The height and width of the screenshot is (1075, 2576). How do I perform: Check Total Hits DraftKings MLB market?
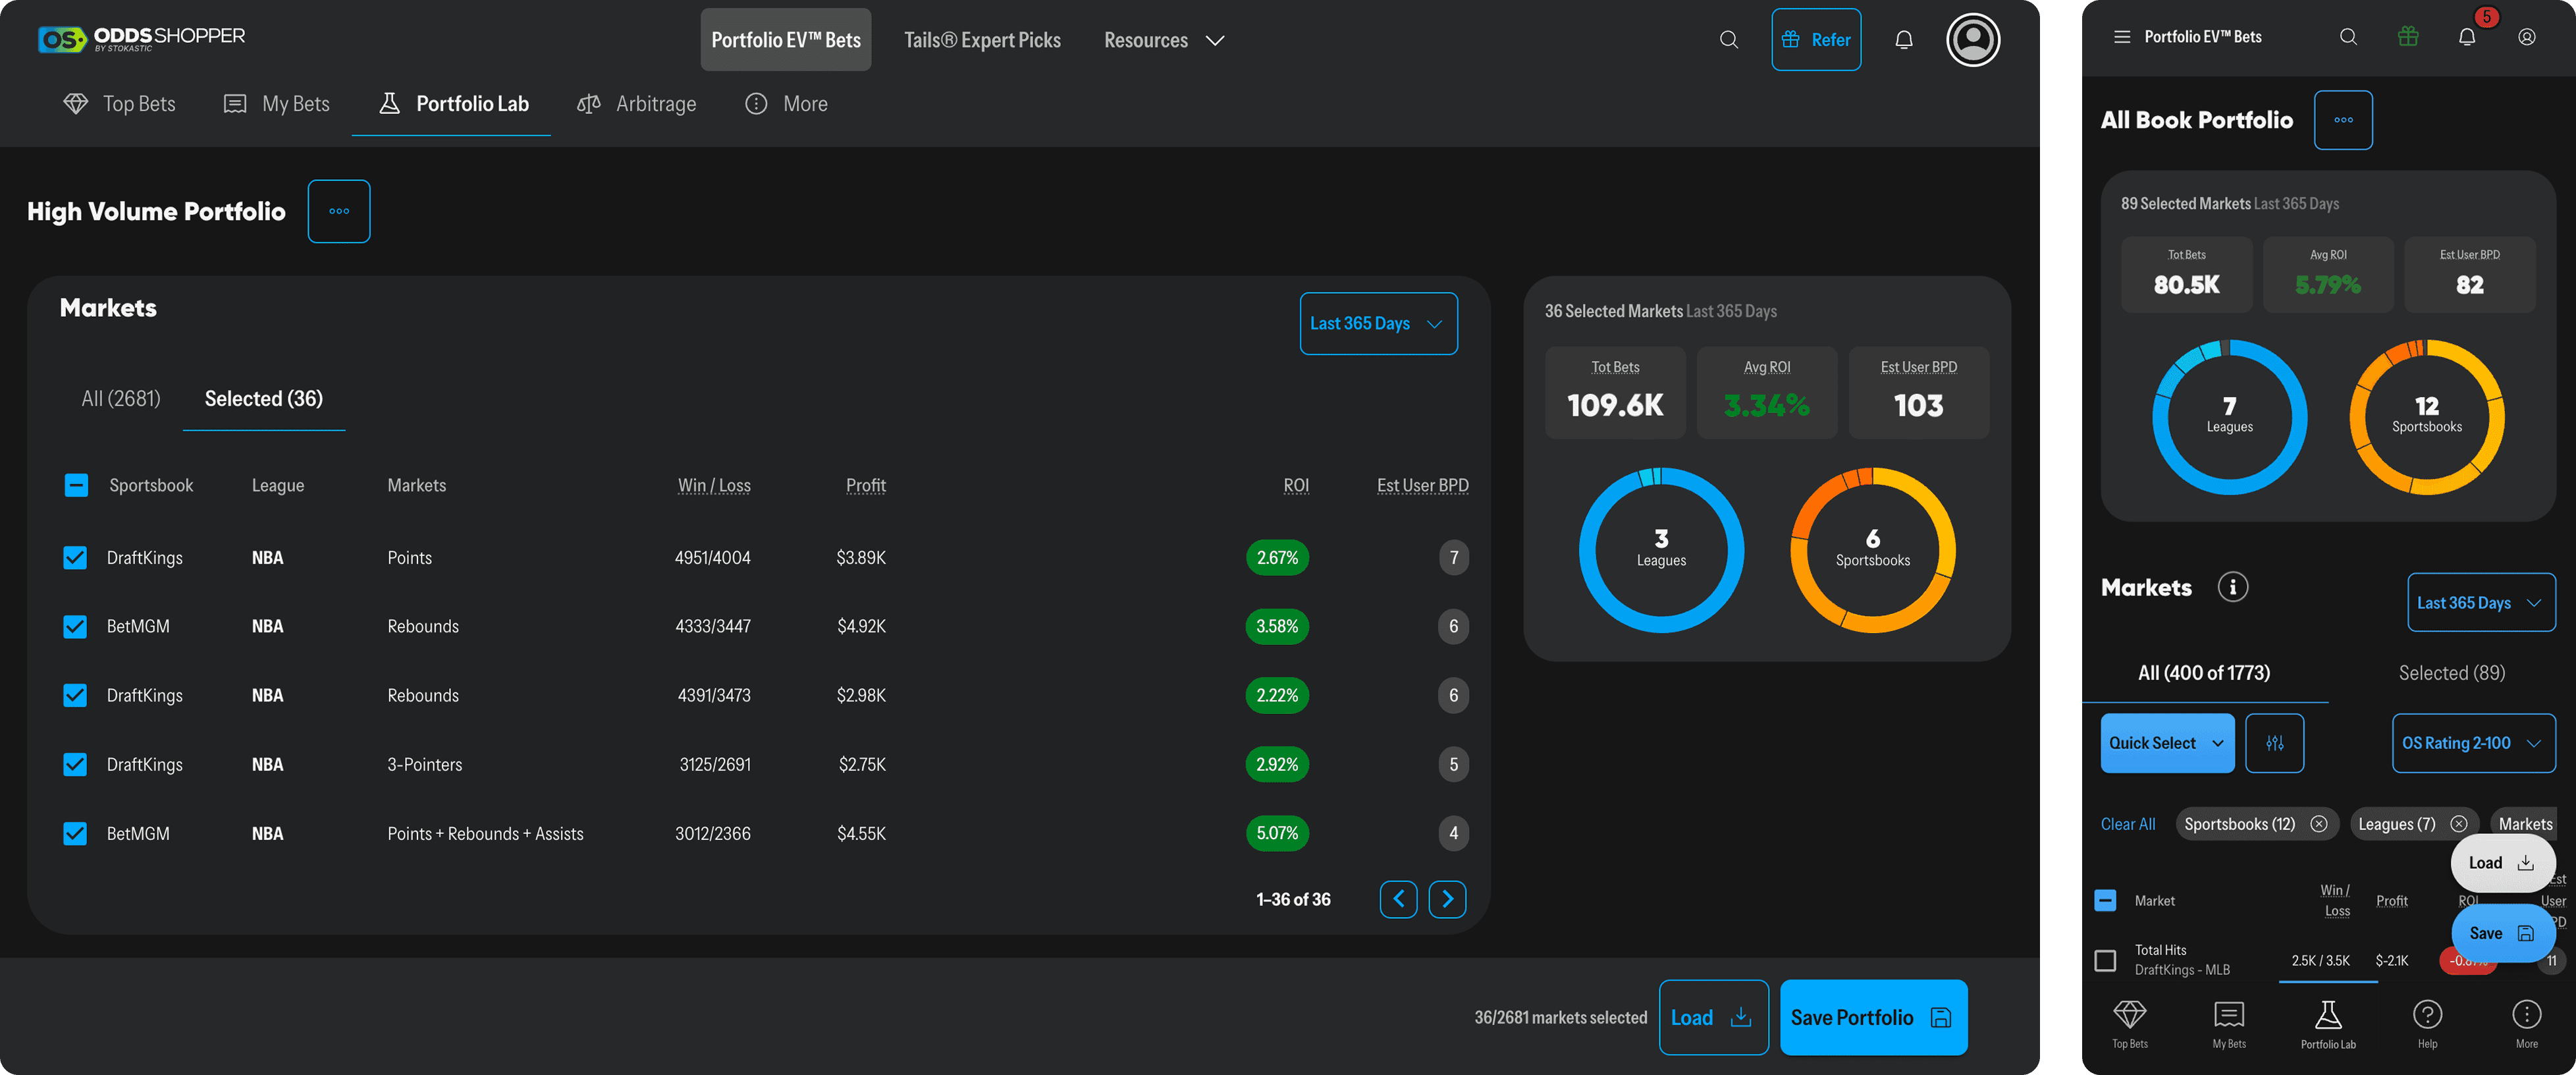(x=2105, y=960)
